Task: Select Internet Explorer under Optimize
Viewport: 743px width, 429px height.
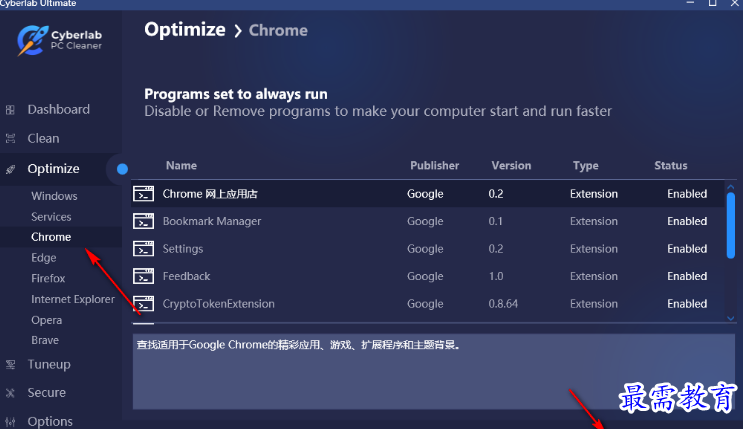Action: tap(73, 299)
